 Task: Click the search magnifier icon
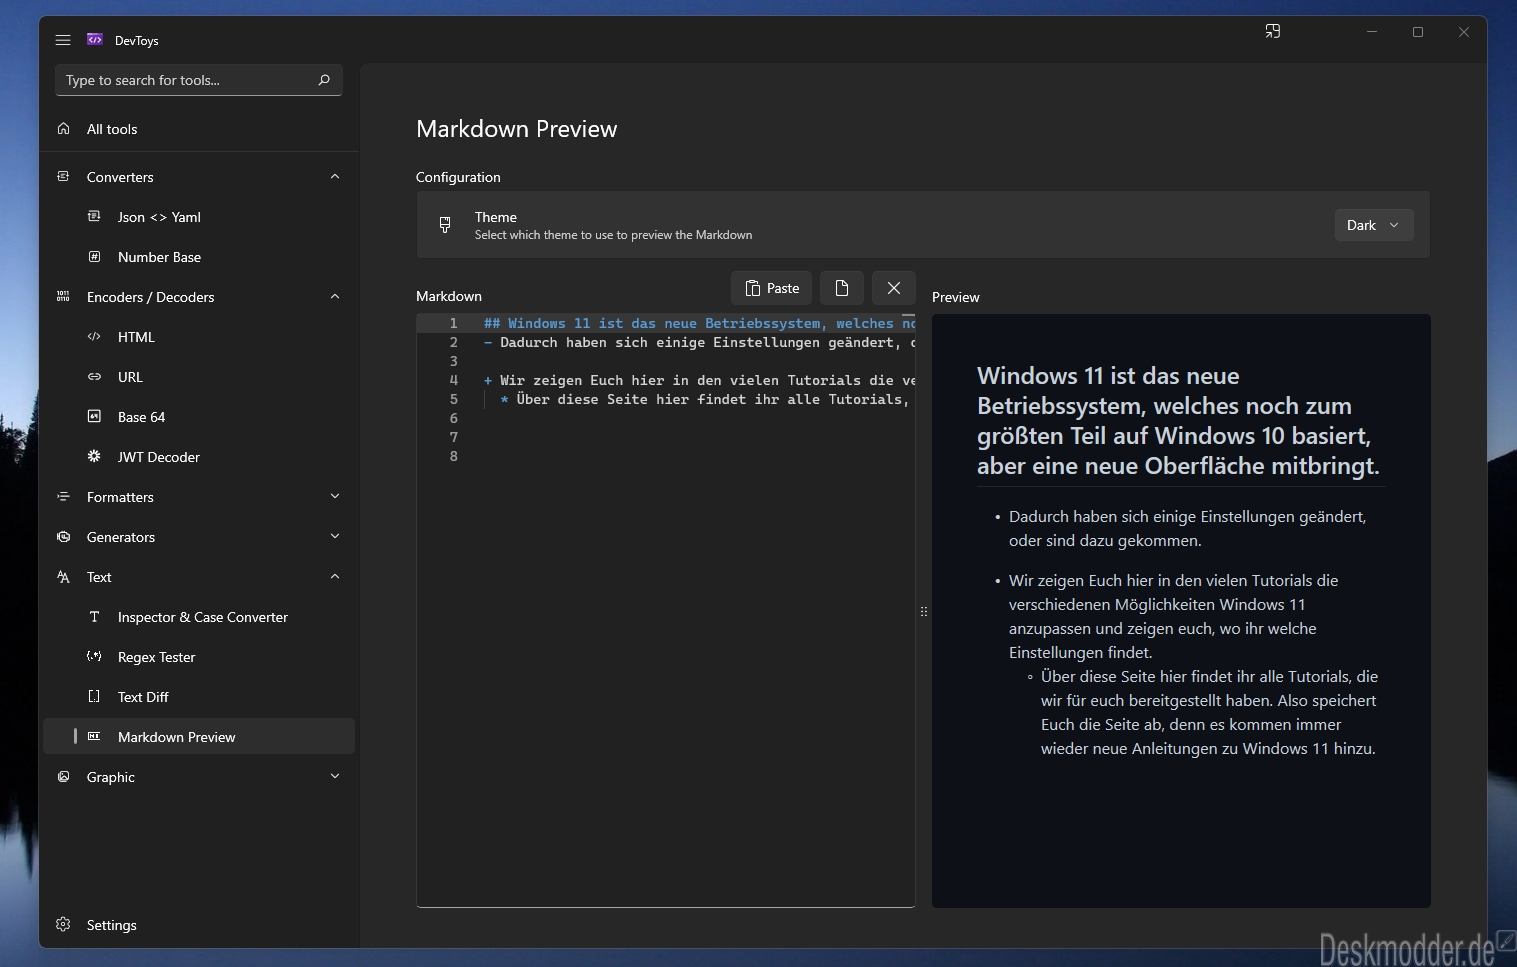pos(324,80)
